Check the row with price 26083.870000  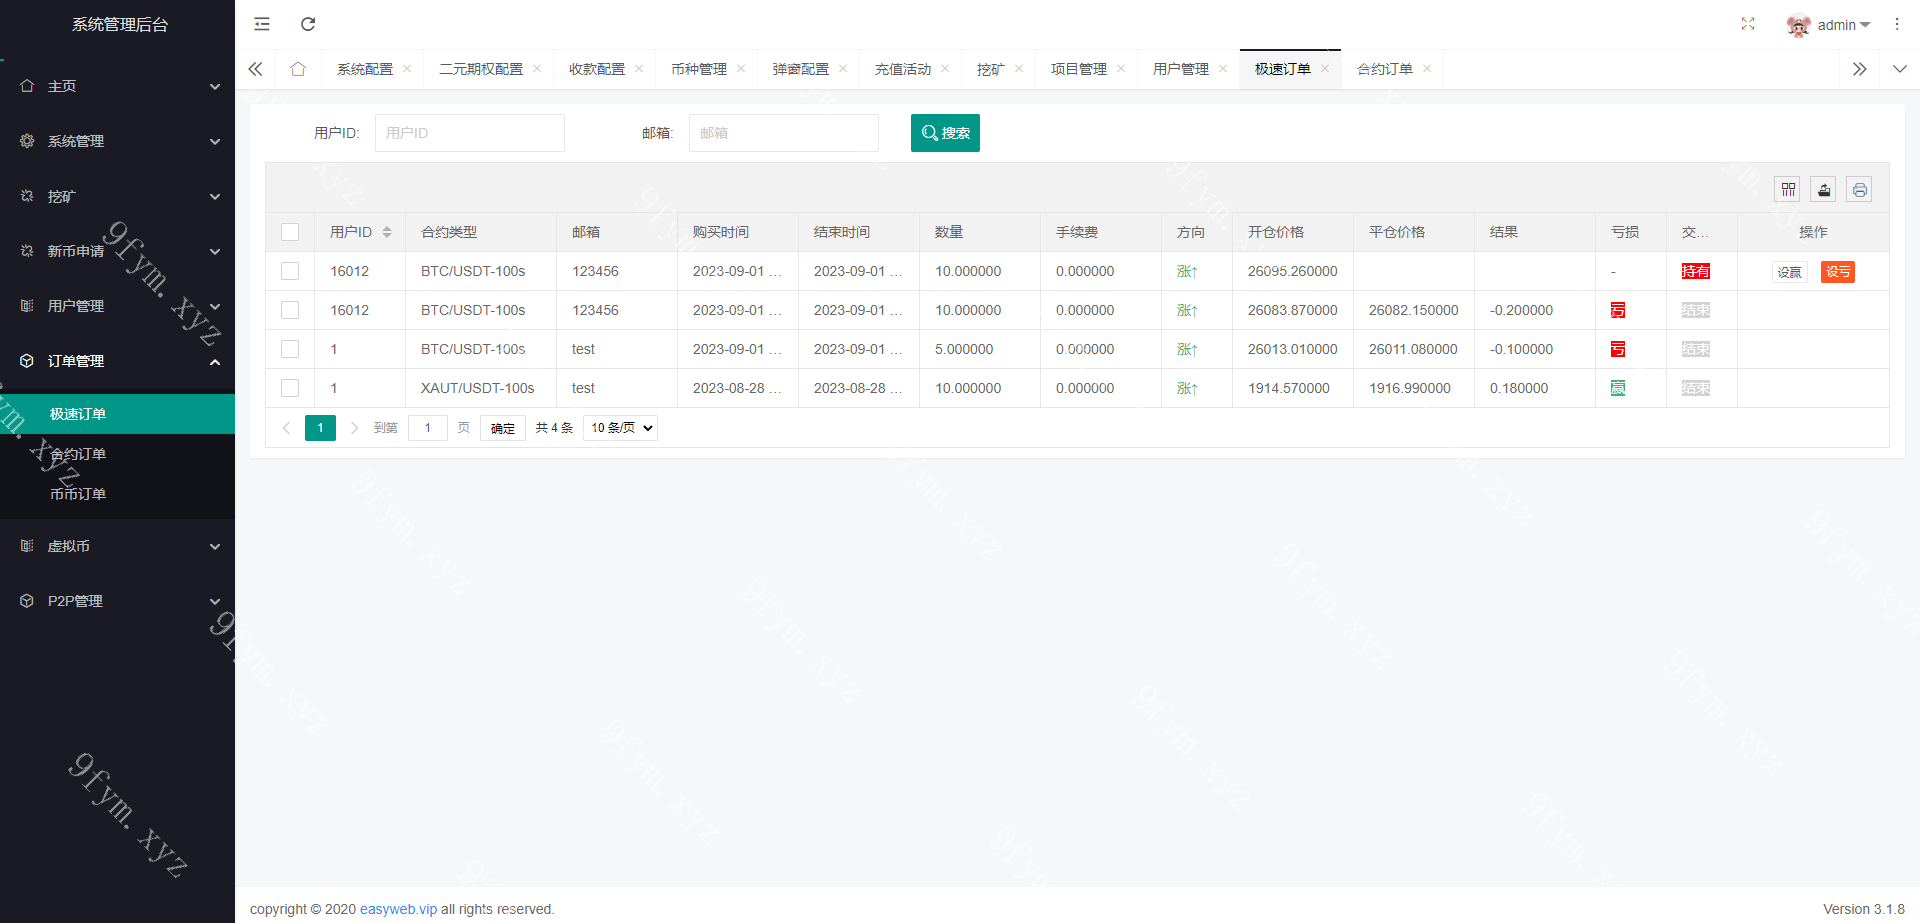(290, 310)
